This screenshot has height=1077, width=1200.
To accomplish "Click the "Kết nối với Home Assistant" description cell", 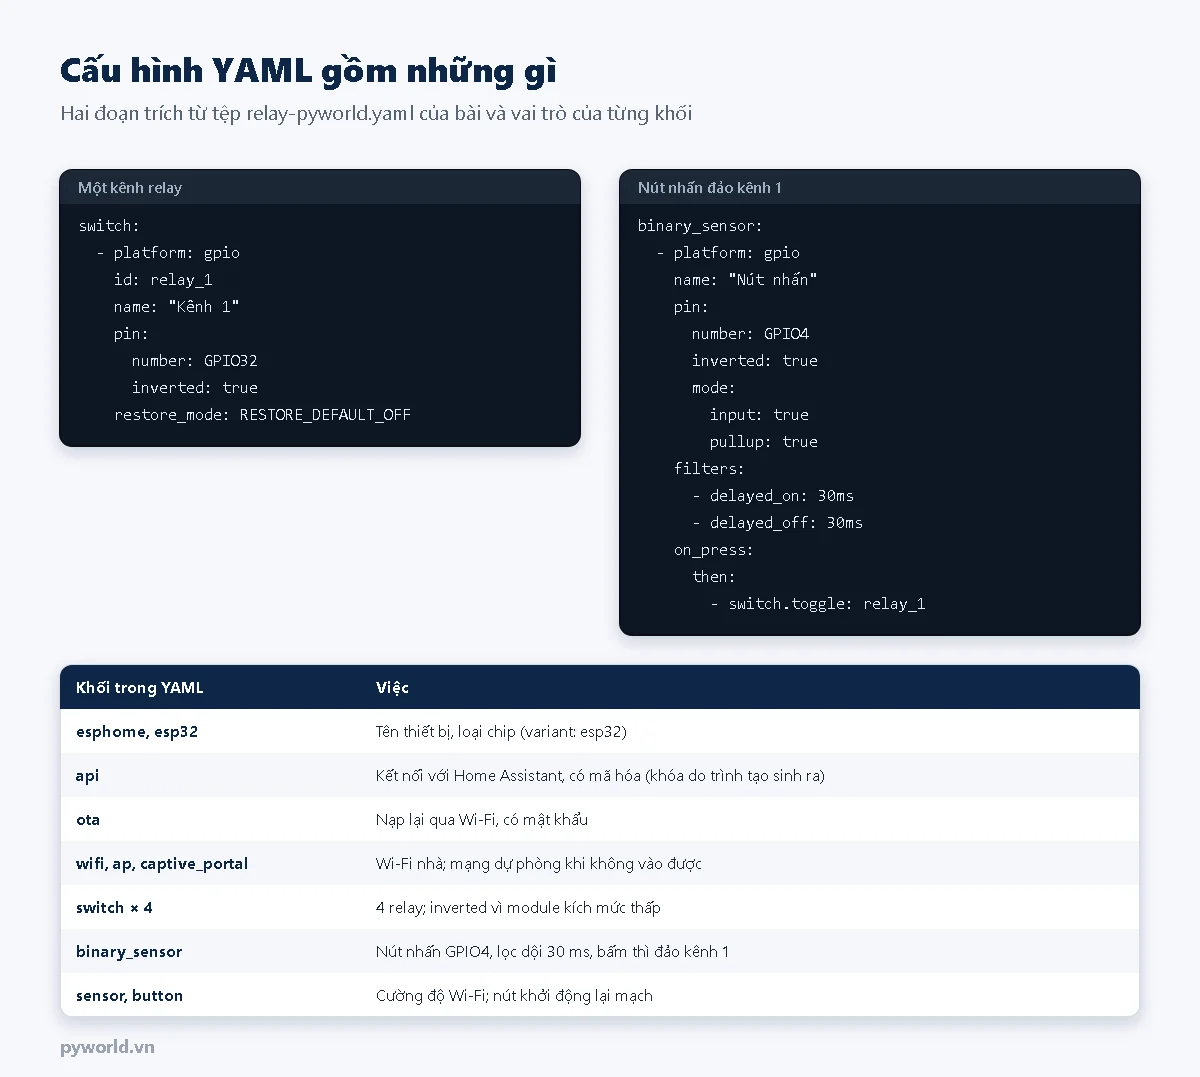I will (600, 776).
